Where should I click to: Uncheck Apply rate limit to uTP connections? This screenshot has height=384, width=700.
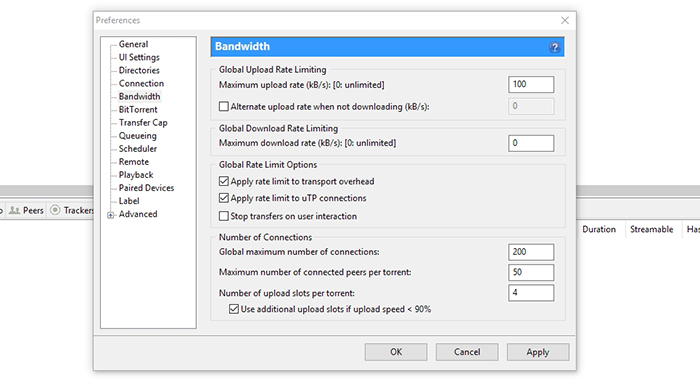pyautogui.click(x=224, y=198)
